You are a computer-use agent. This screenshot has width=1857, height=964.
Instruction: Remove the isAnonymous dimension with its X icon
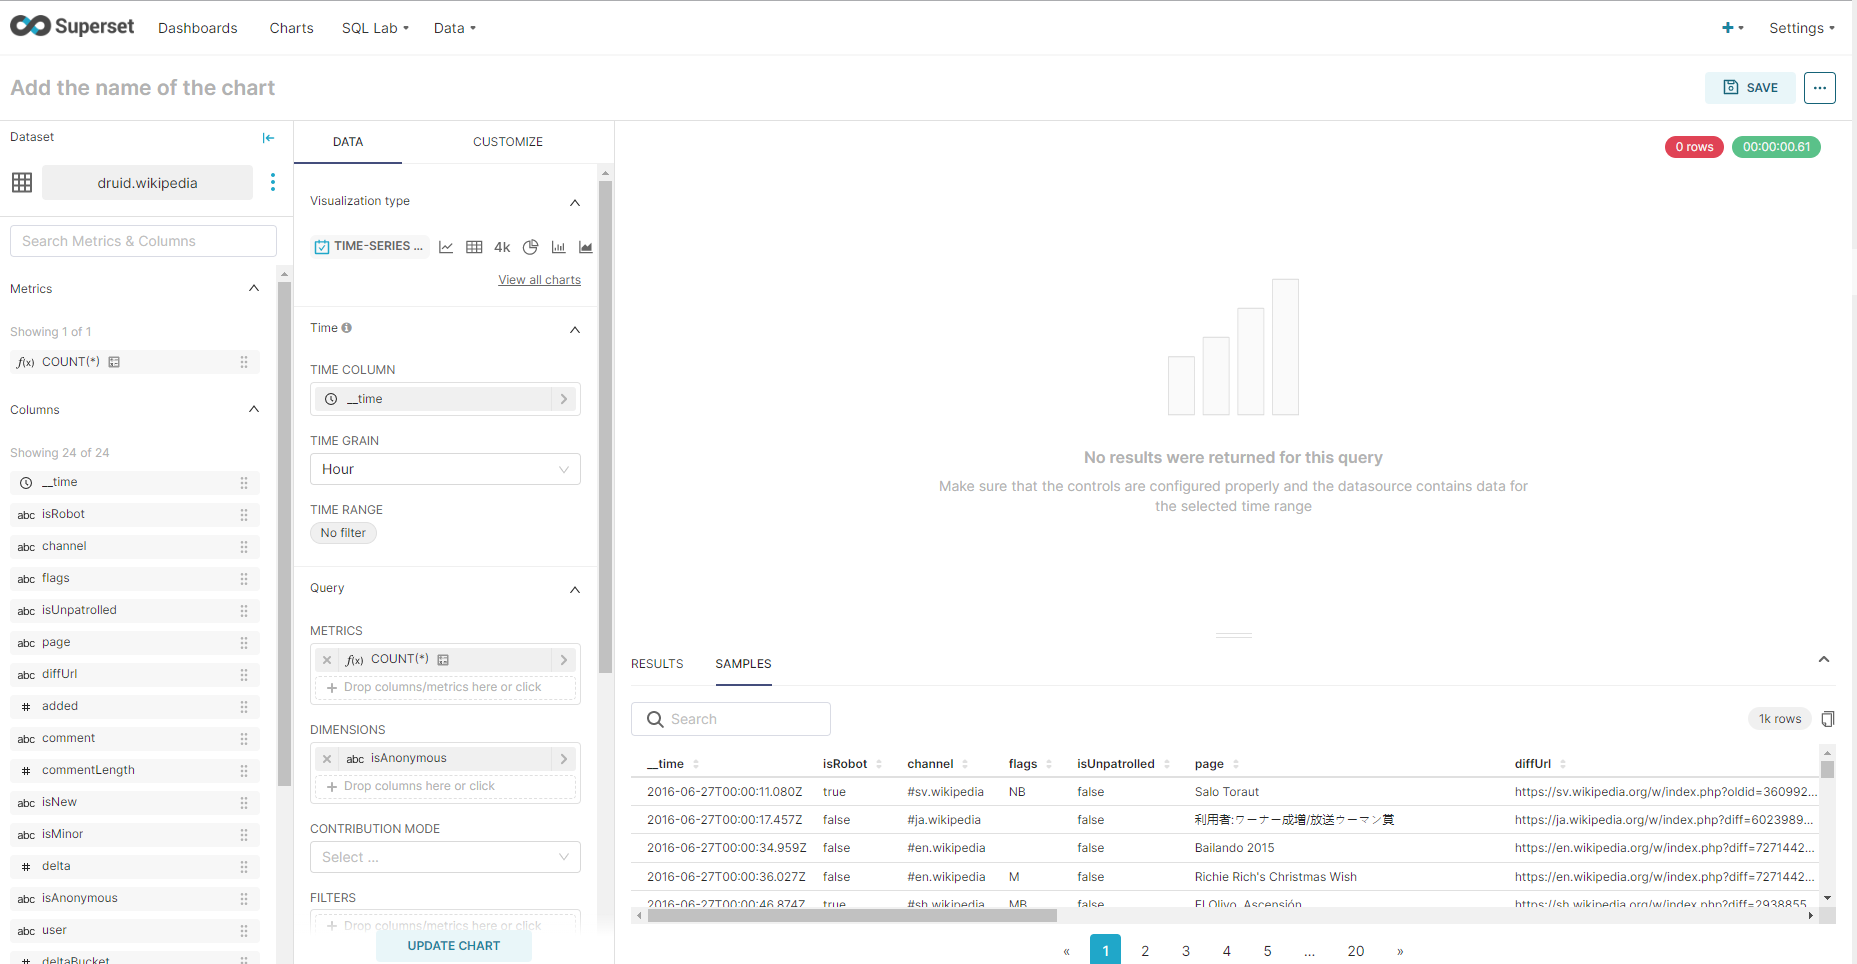pos(327,759)
